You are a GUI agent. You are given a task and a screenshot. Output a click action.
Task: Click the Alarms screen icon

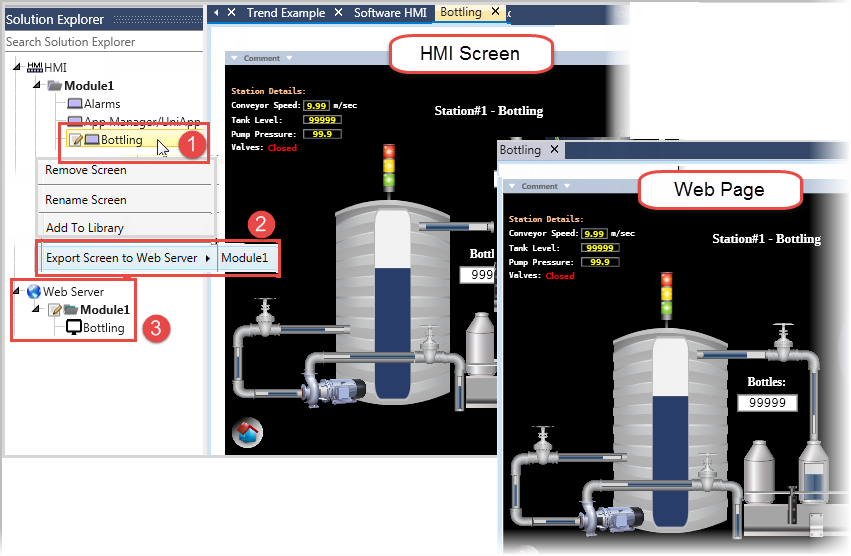click(x=75, y=104)
